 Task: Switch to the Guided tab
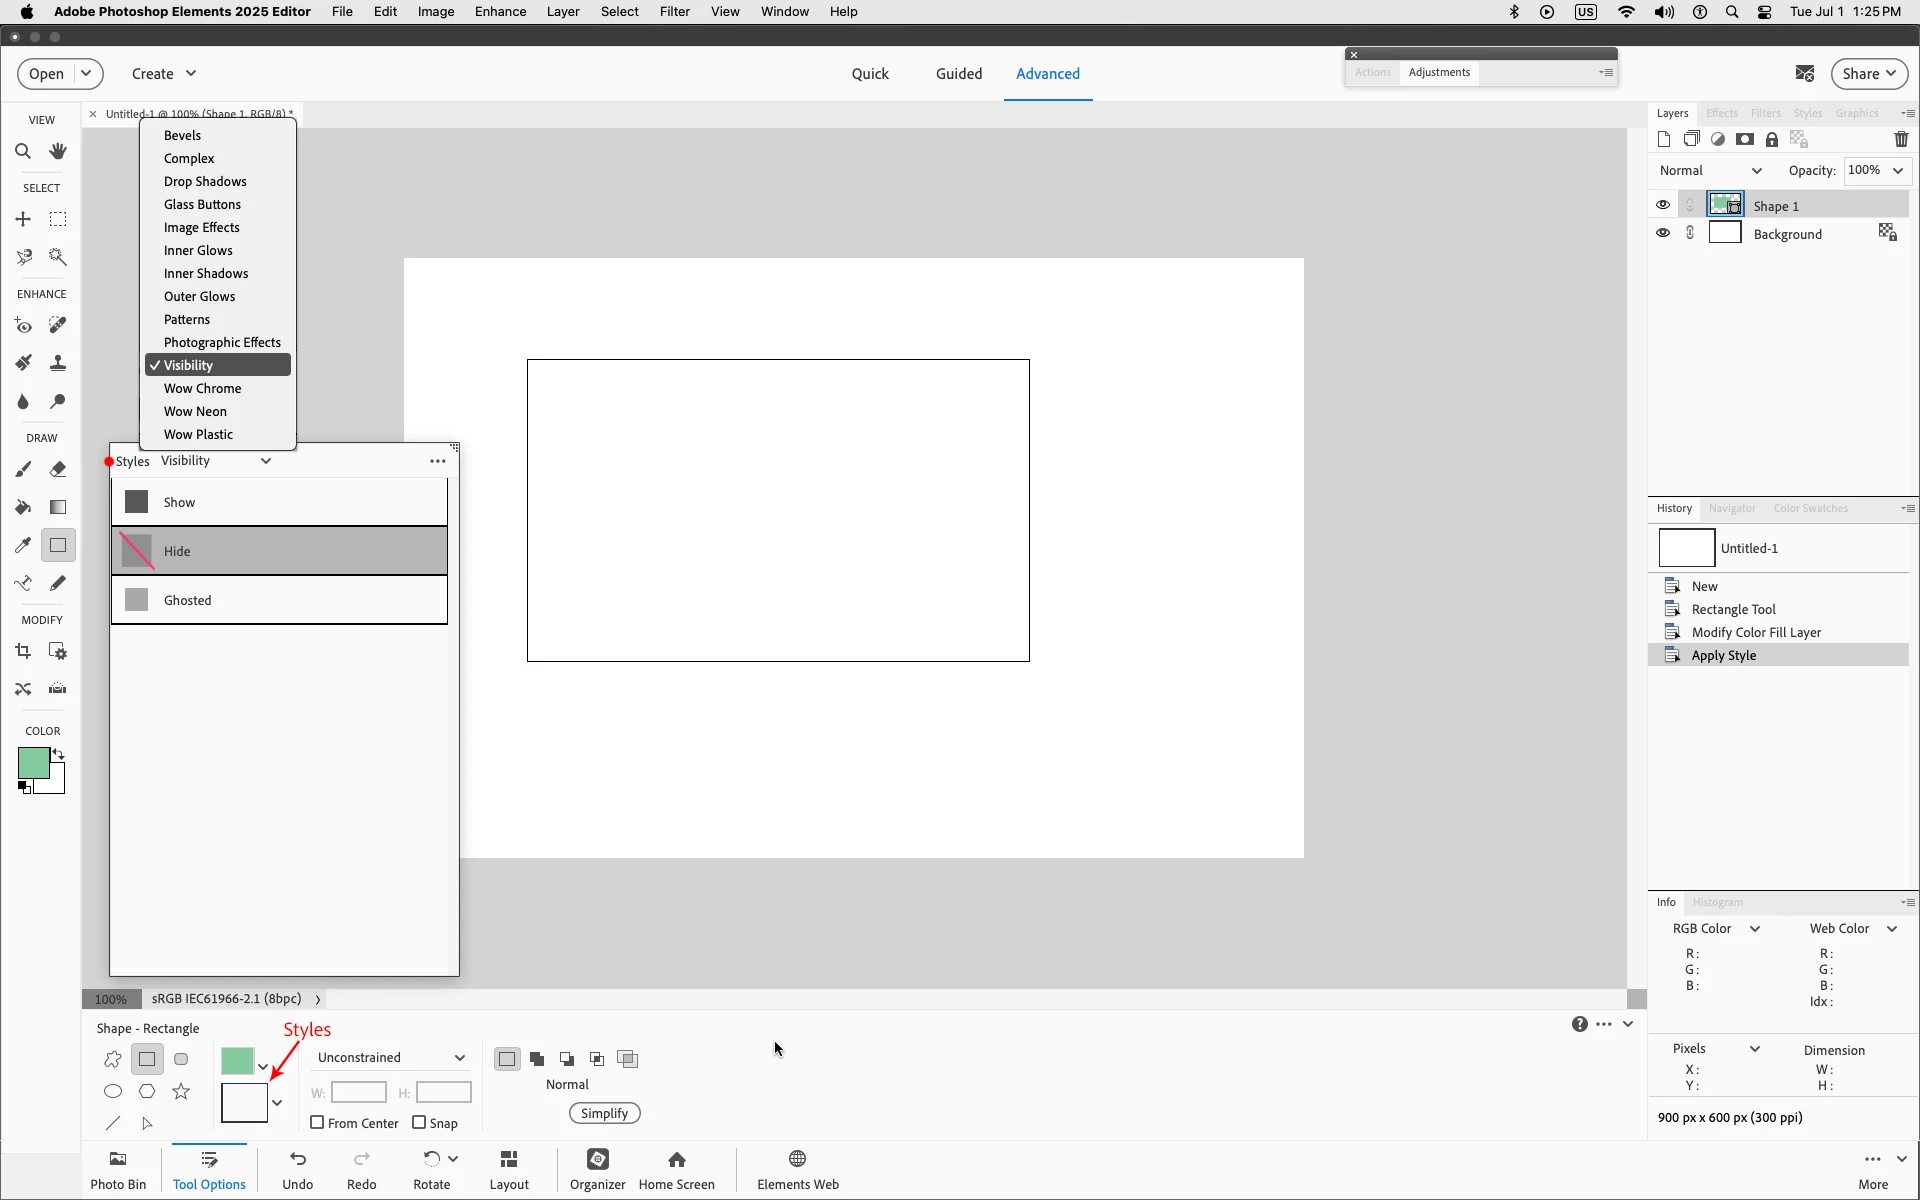point(958,74)
